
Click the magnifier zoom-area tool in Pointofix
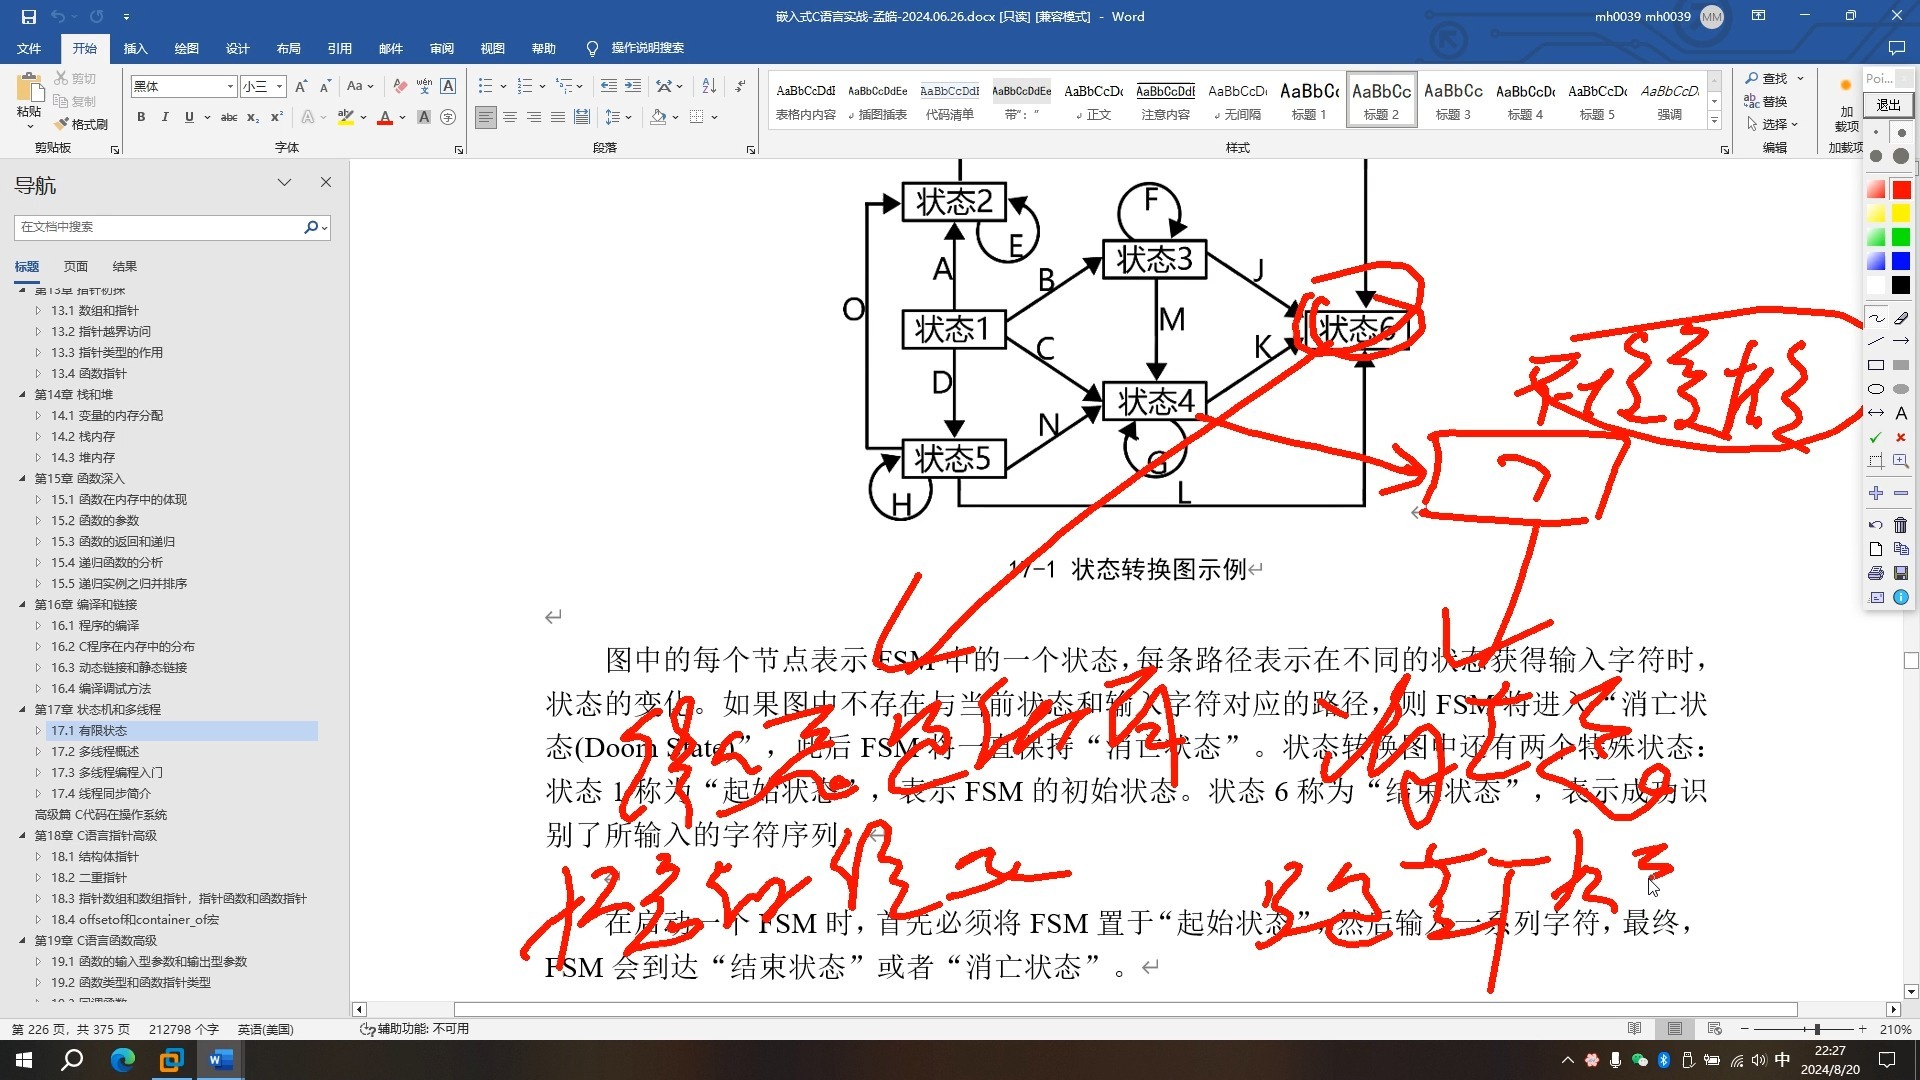1901,461
